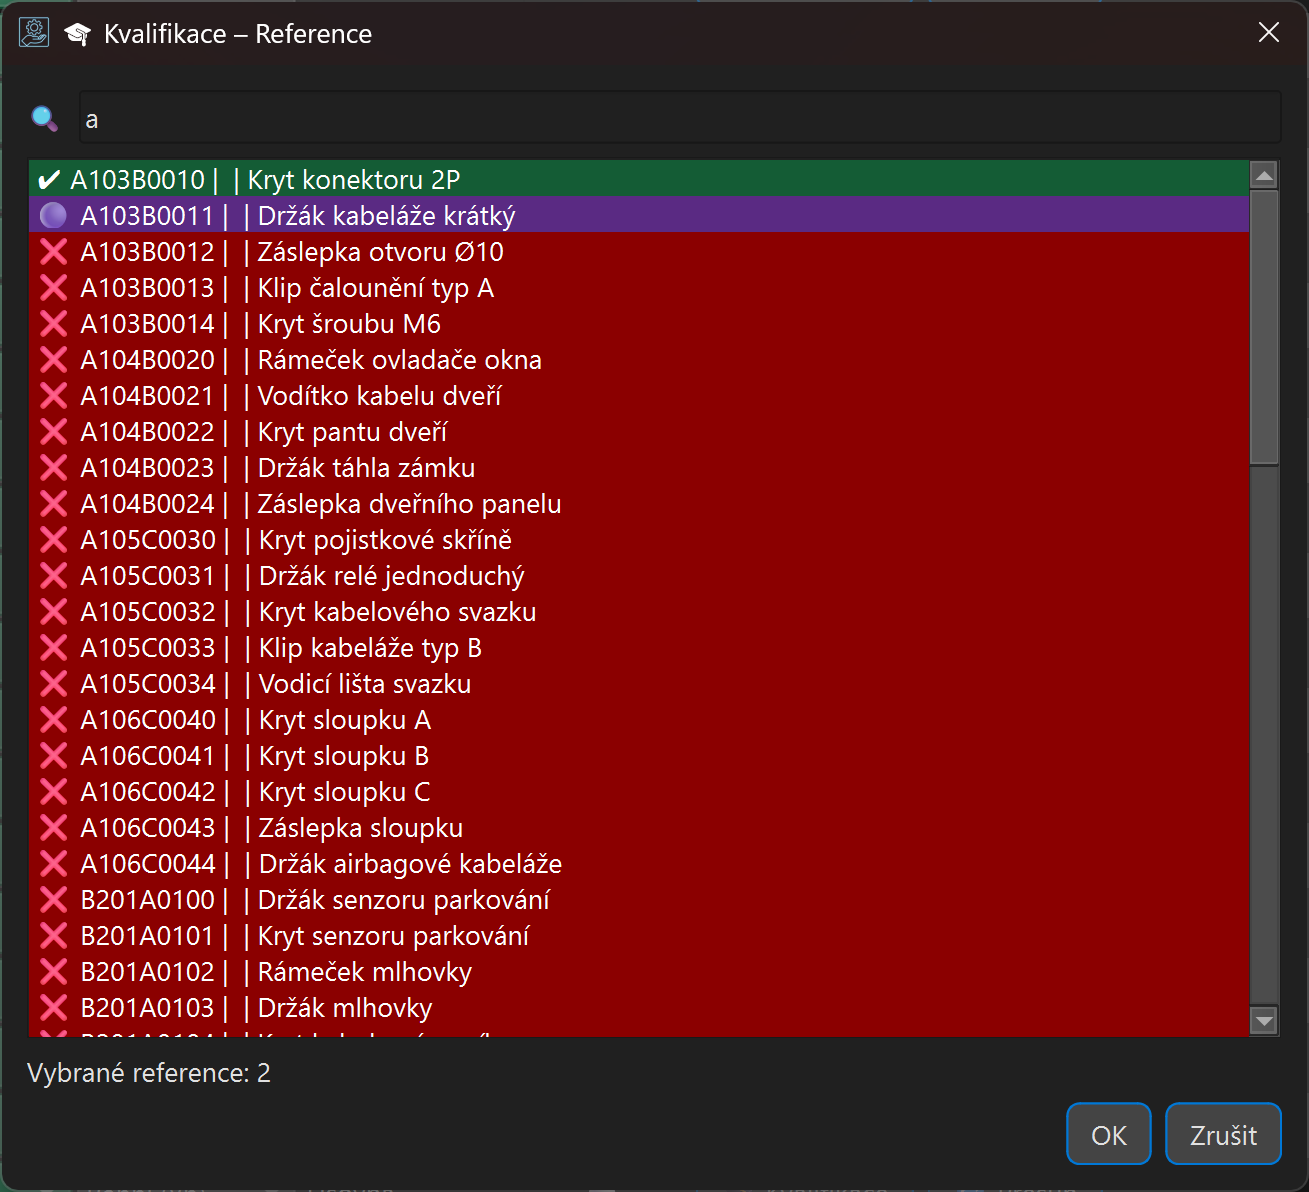Click red X icon beside B201A0100
Image resolution: width=1309 pixels, height=1192 pixels.
pos(53,900)
